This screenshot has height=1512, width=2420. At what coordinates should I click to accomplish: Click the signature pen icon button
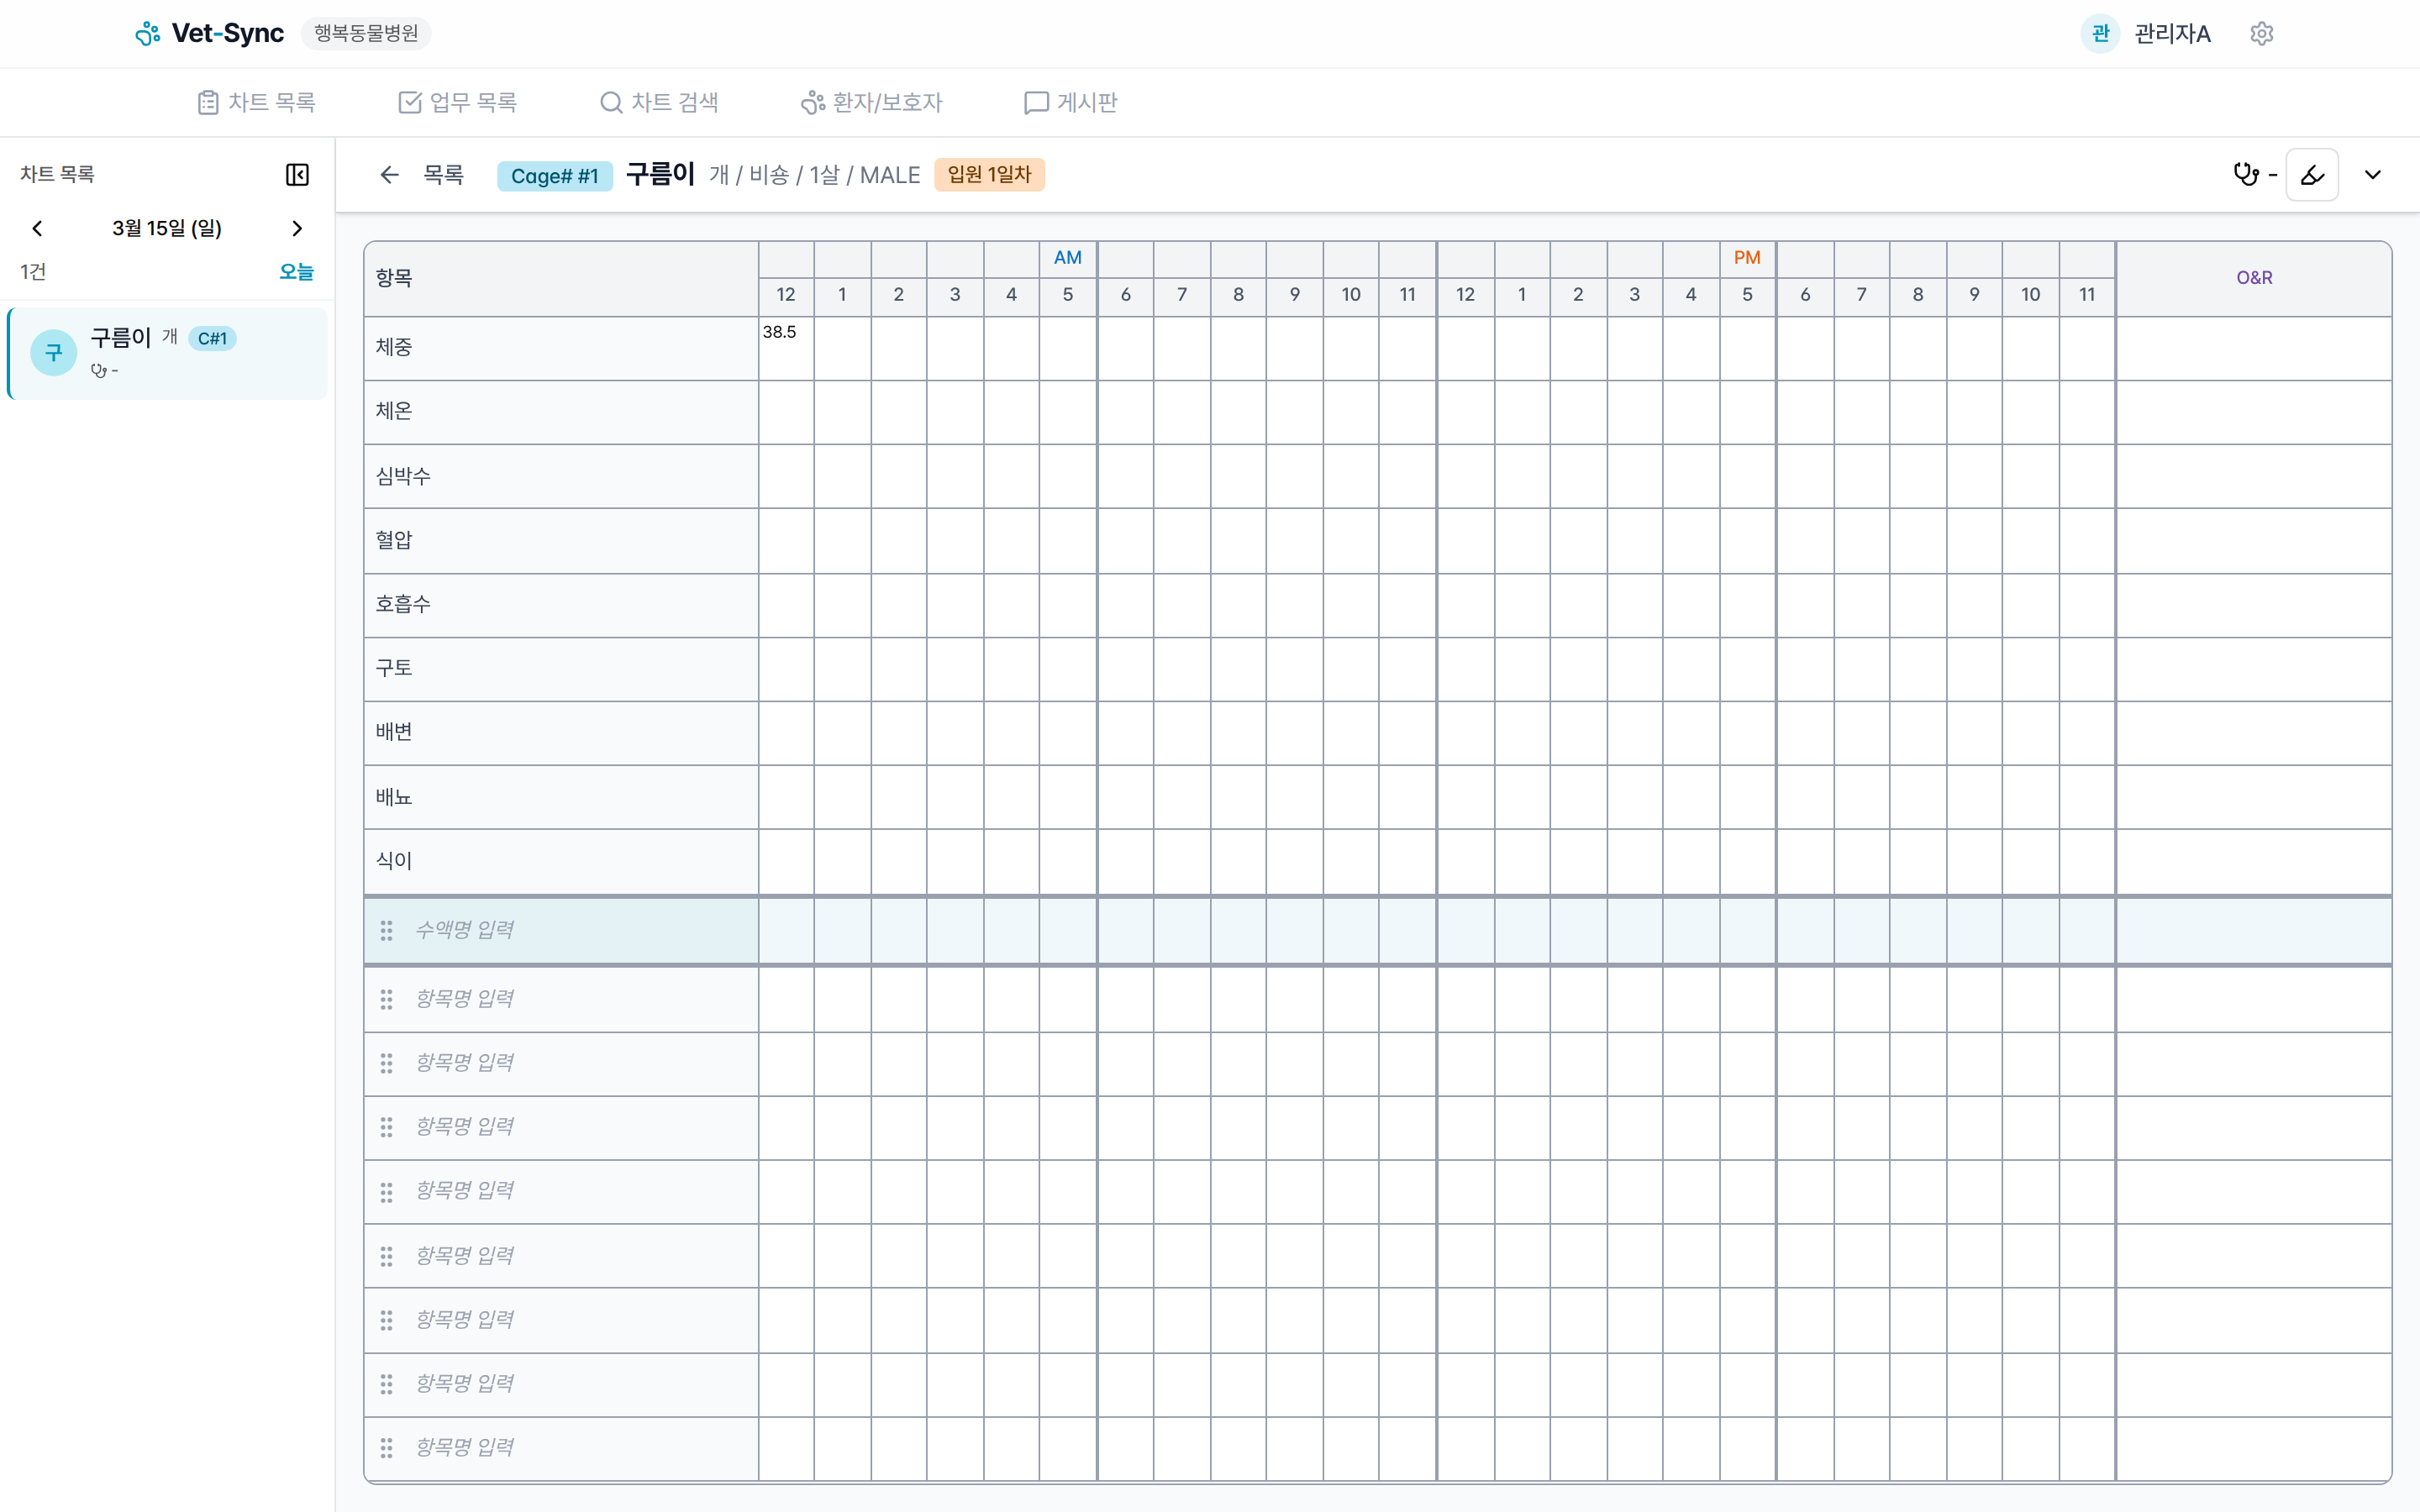pos(2312,175)
